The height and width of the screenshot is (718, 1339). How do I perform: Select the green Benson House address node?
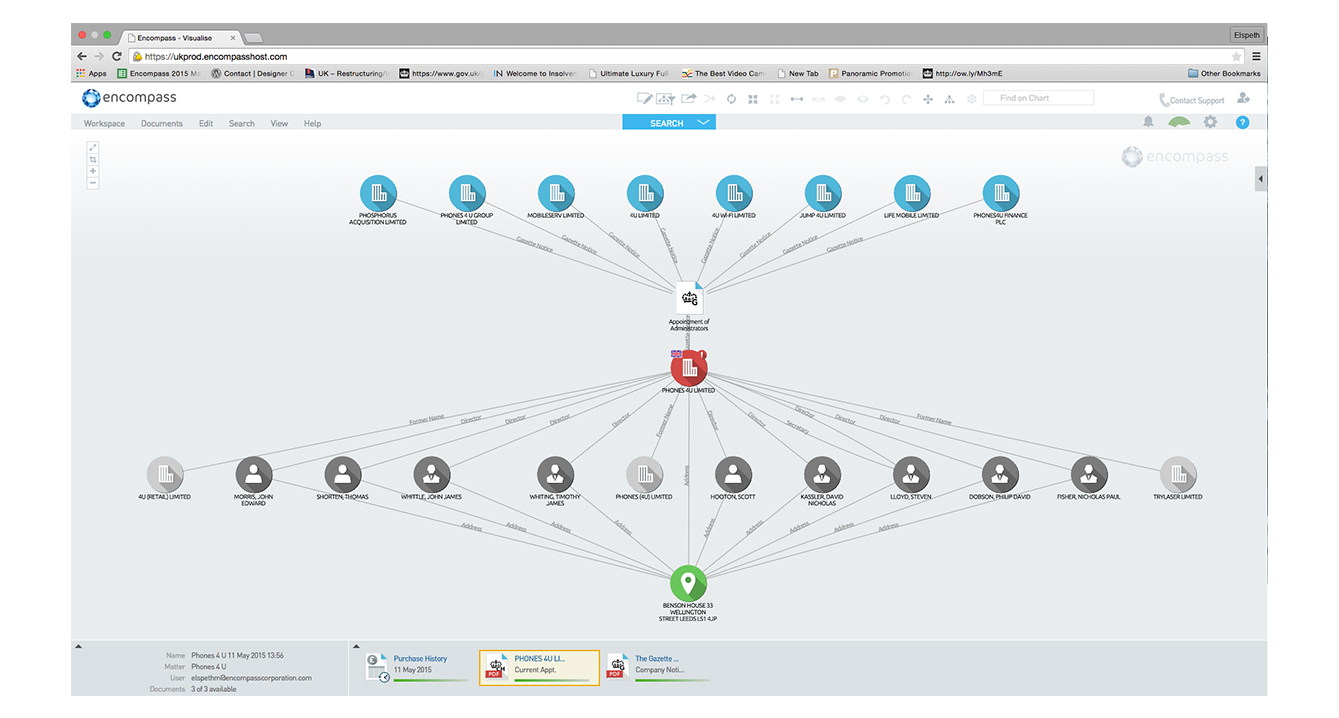689,583
